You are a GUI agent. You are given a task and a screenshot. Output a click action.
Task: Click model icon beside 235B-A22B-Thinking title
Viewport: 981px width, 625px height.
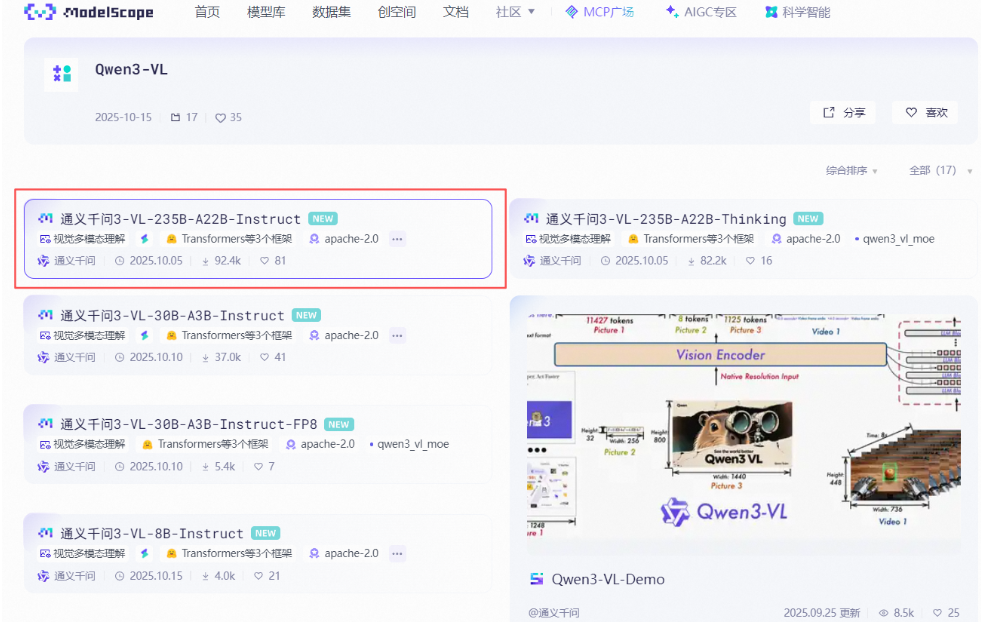tap(531, 218)
